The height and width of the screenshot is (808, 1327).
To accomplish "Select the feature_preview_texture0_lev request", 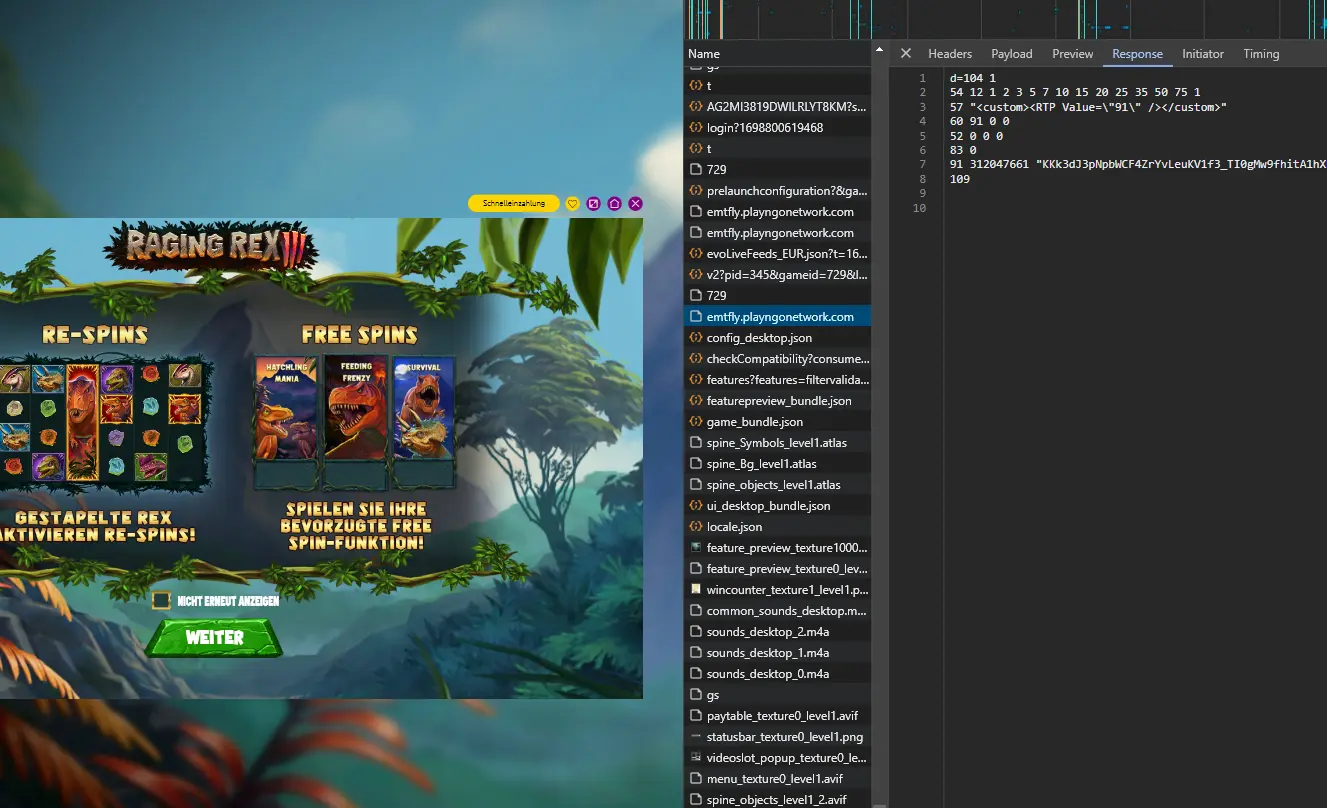I will (x=778, y=568).
